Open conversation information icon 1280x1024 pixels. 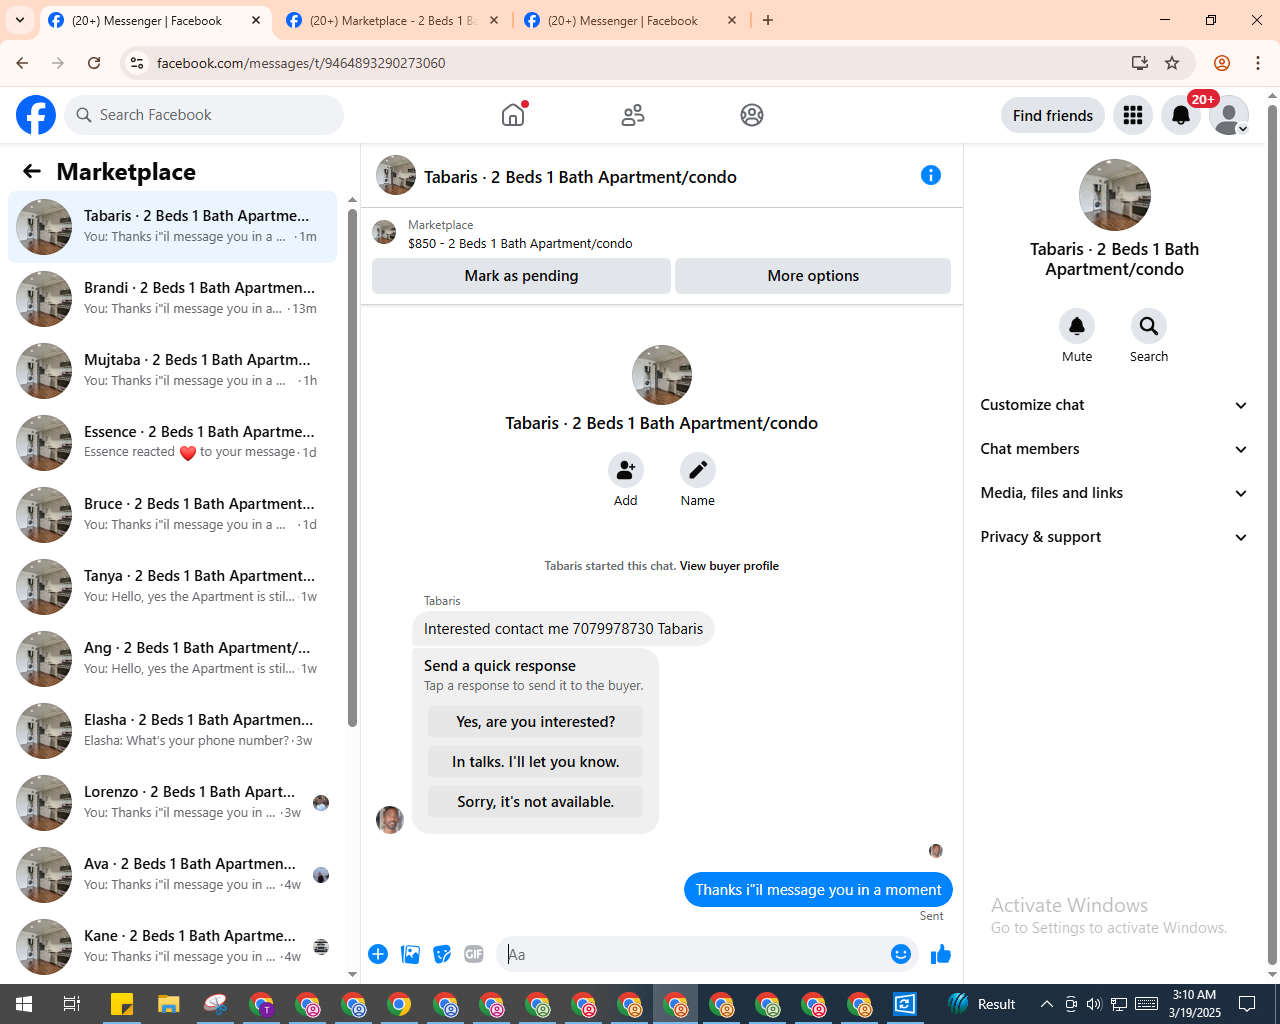pyautogui.click(x=931, y=175)
